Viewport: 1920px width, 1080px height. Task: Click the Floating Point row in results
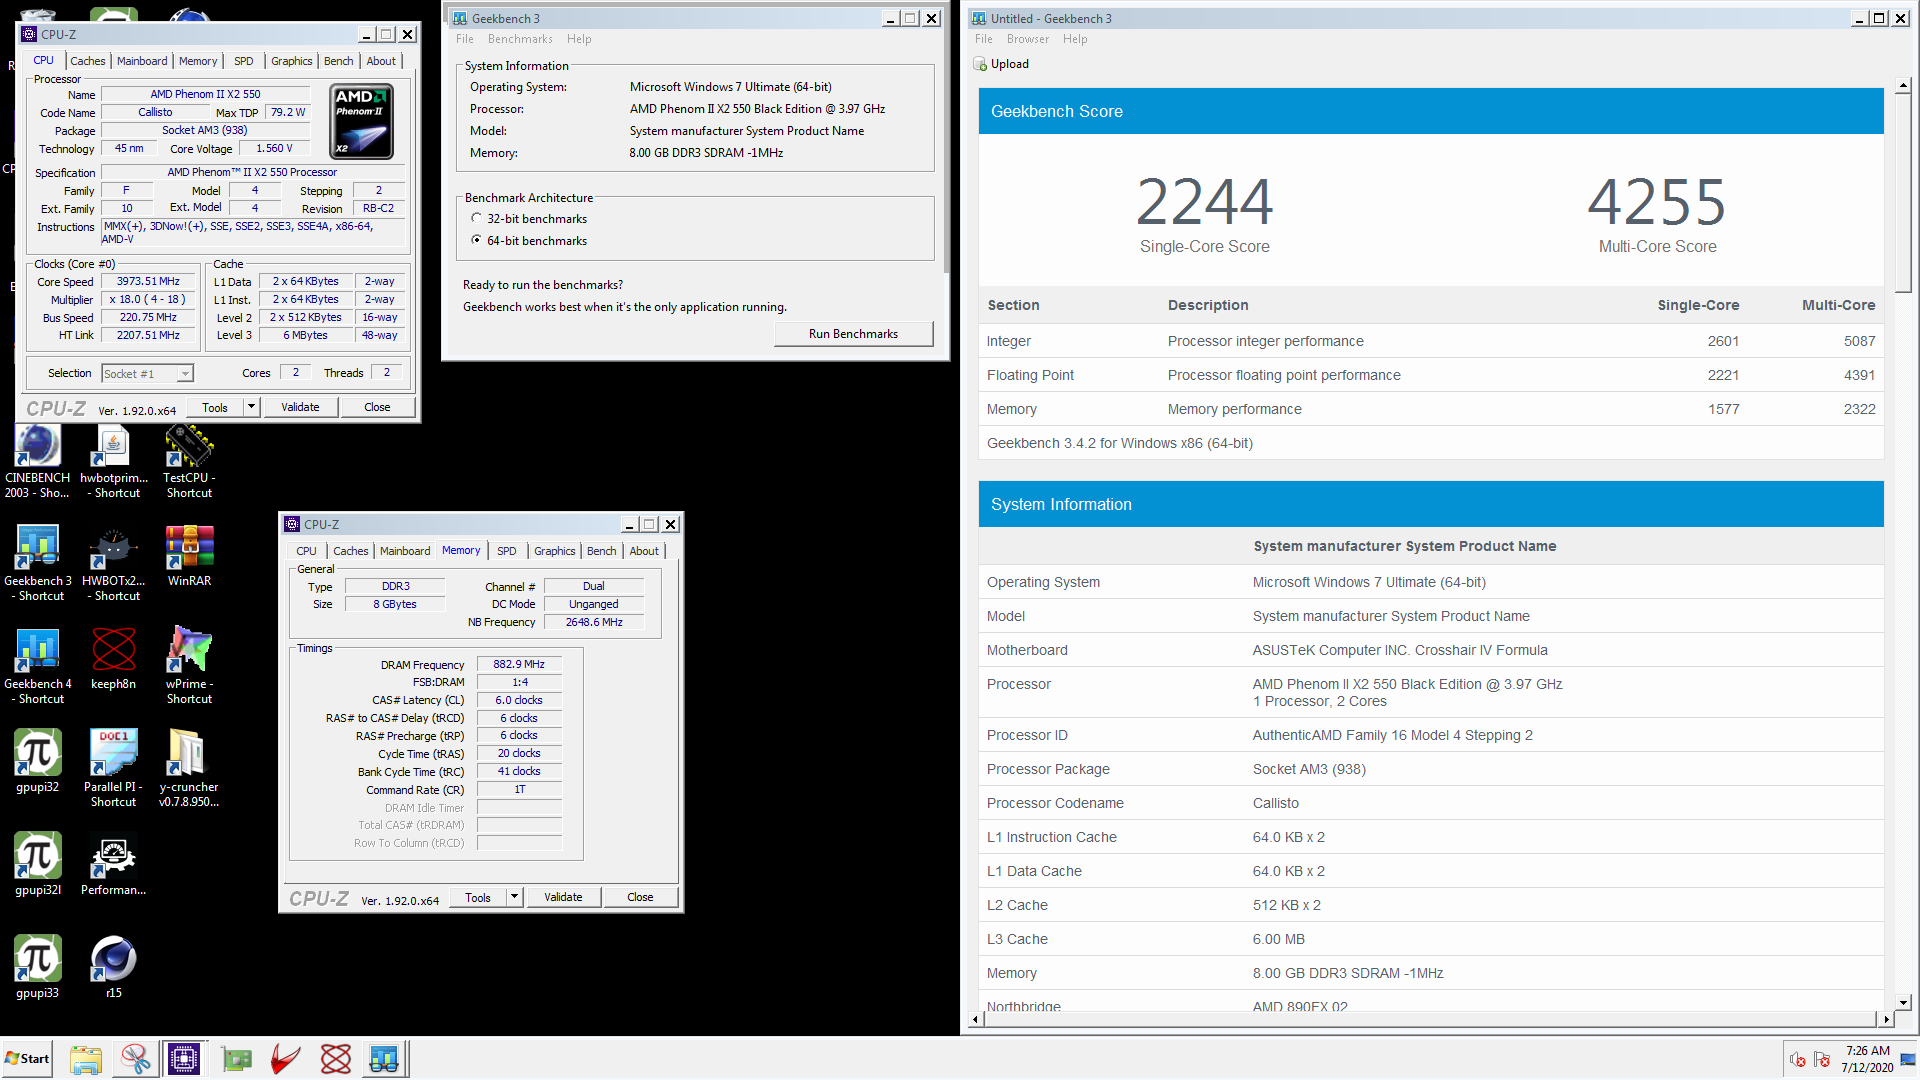pyautogui.click(x=1431, y=375)
